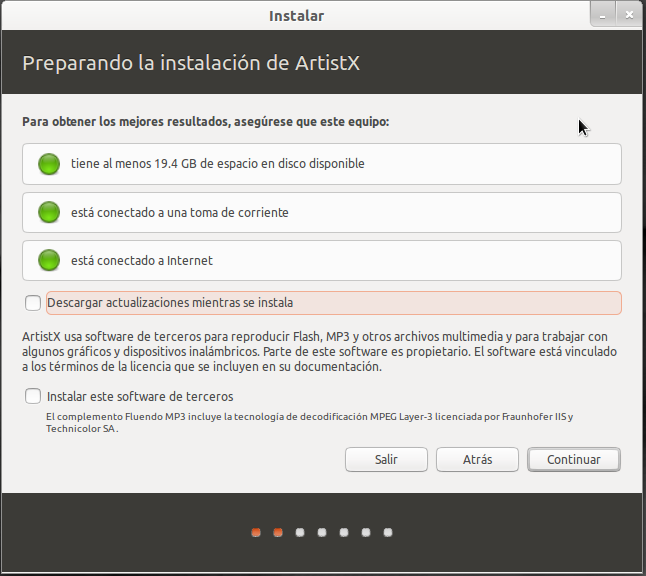Select the fourth progress step dot

pyautogui.click(x=322, y=532)
